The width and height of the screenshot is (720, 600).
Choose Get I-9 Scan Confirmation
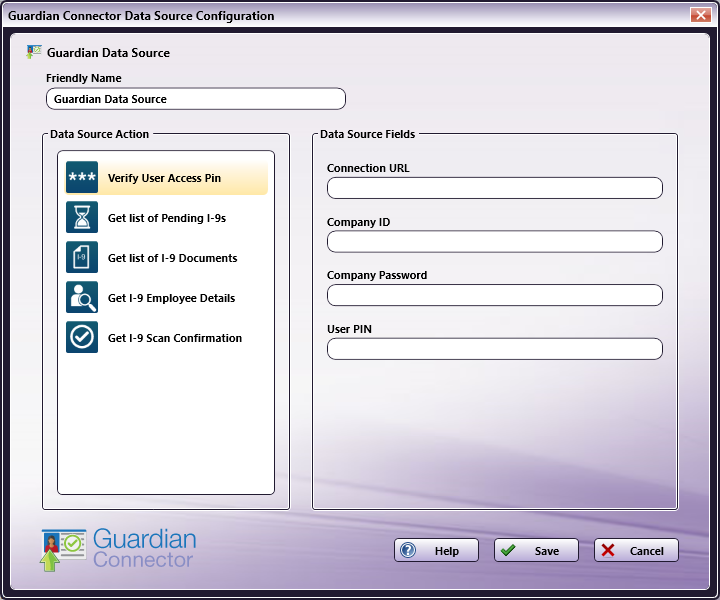coord(174,338)
